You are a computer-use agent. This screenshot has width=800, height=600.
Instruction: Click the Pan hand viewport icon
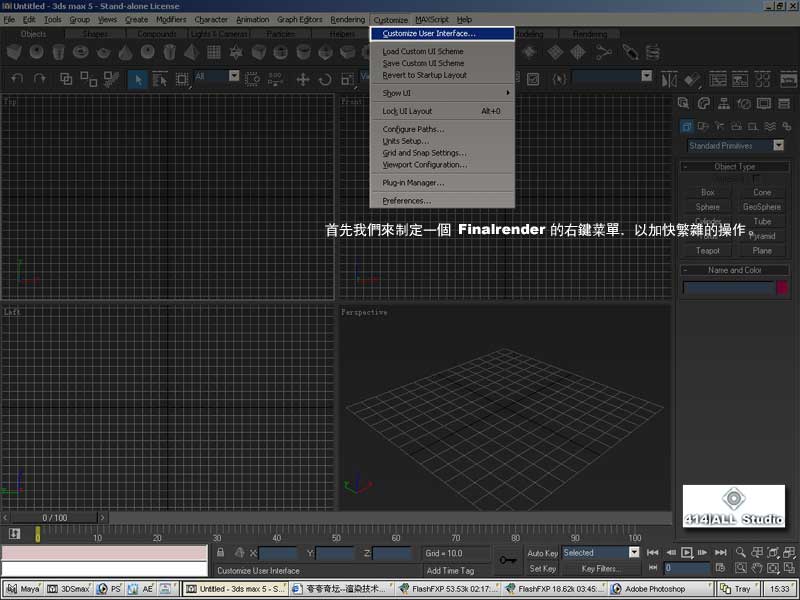(757, 568)
